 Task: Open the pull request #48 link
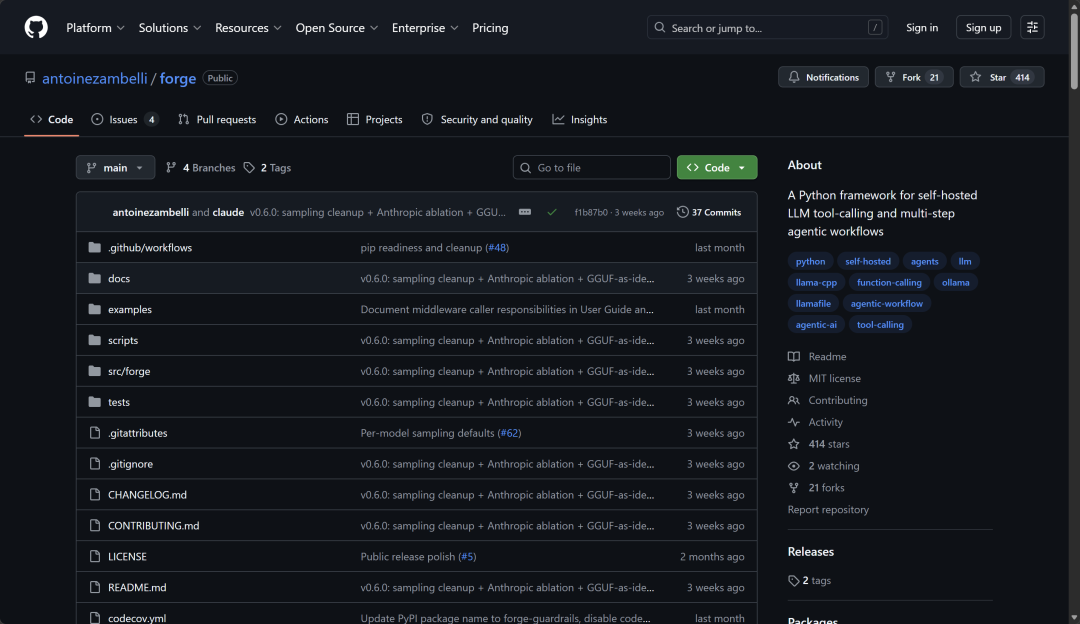[x=497, y=247]
